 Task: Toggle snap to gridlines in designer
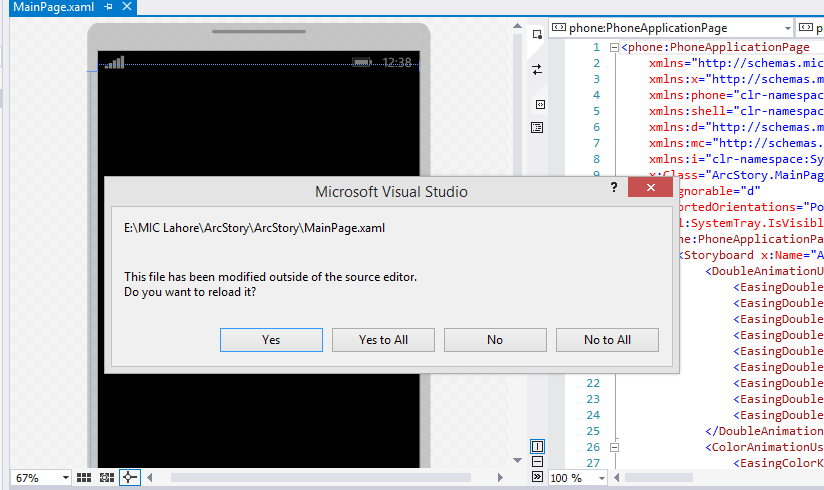click(106, 478)
